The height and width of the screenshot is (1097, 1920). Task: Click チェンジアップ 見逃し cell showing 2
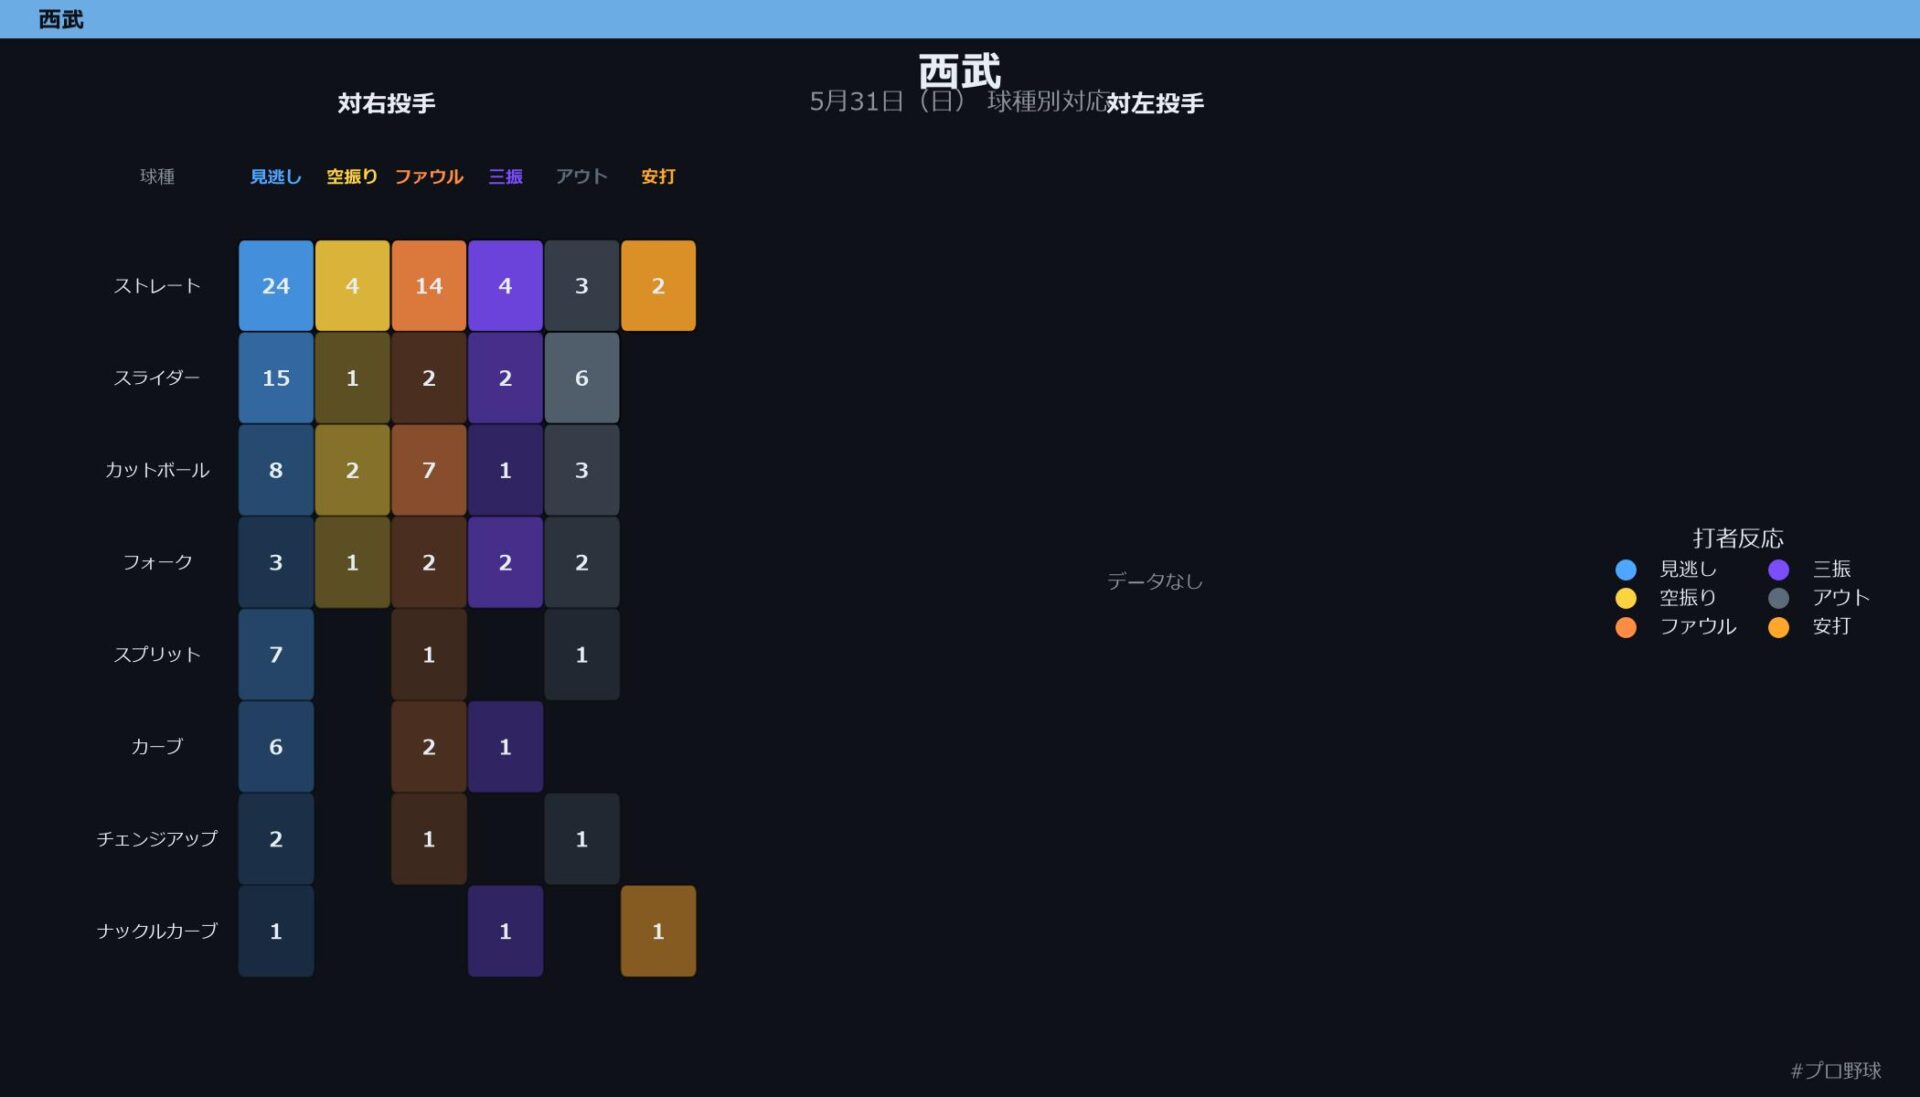[276, 839]
